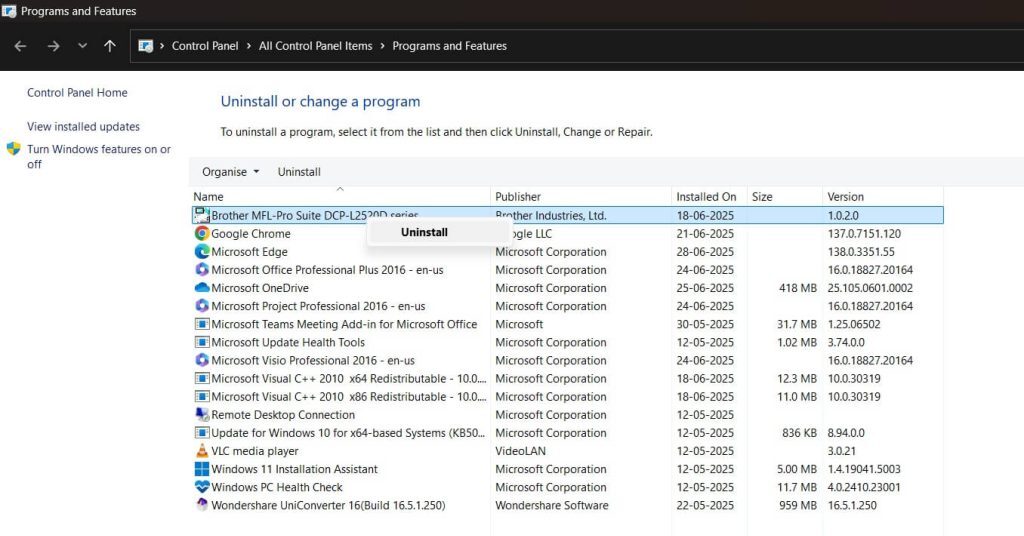Click the VLC media player cone icon
This screenshot has width=1024, height=536.
tap(202, 451)
